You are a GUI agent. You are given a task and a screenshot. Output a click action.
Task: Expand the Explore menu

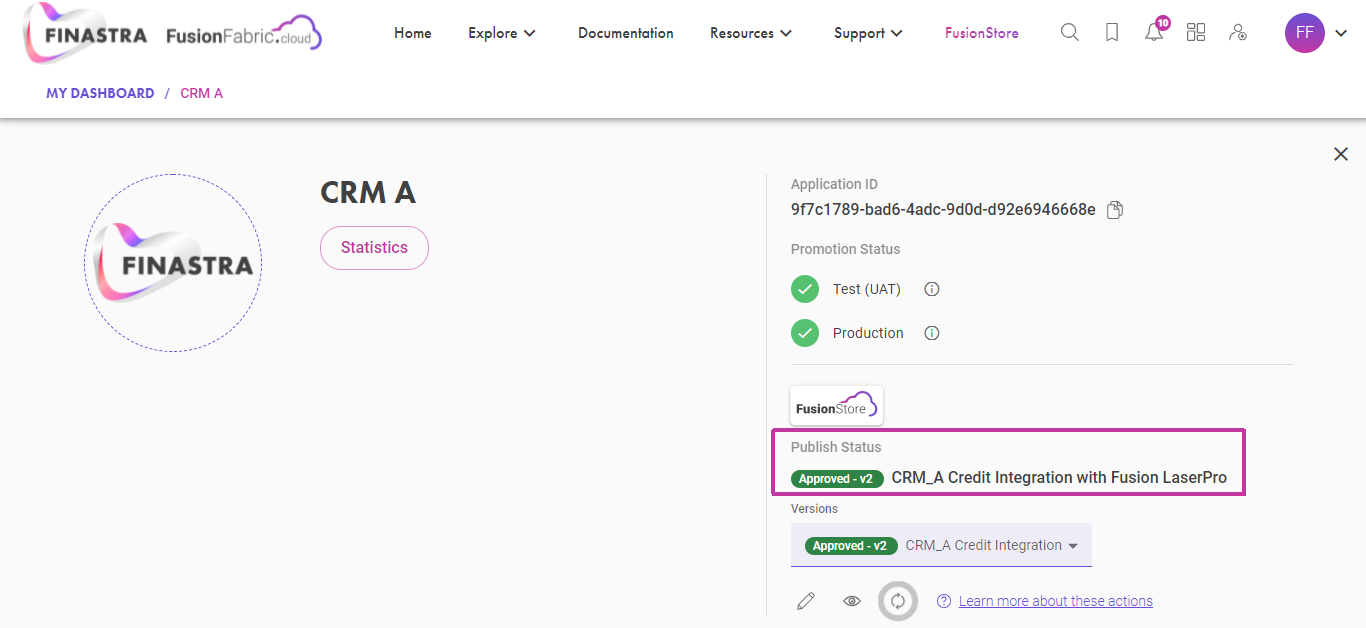click(x=502, y=33)
